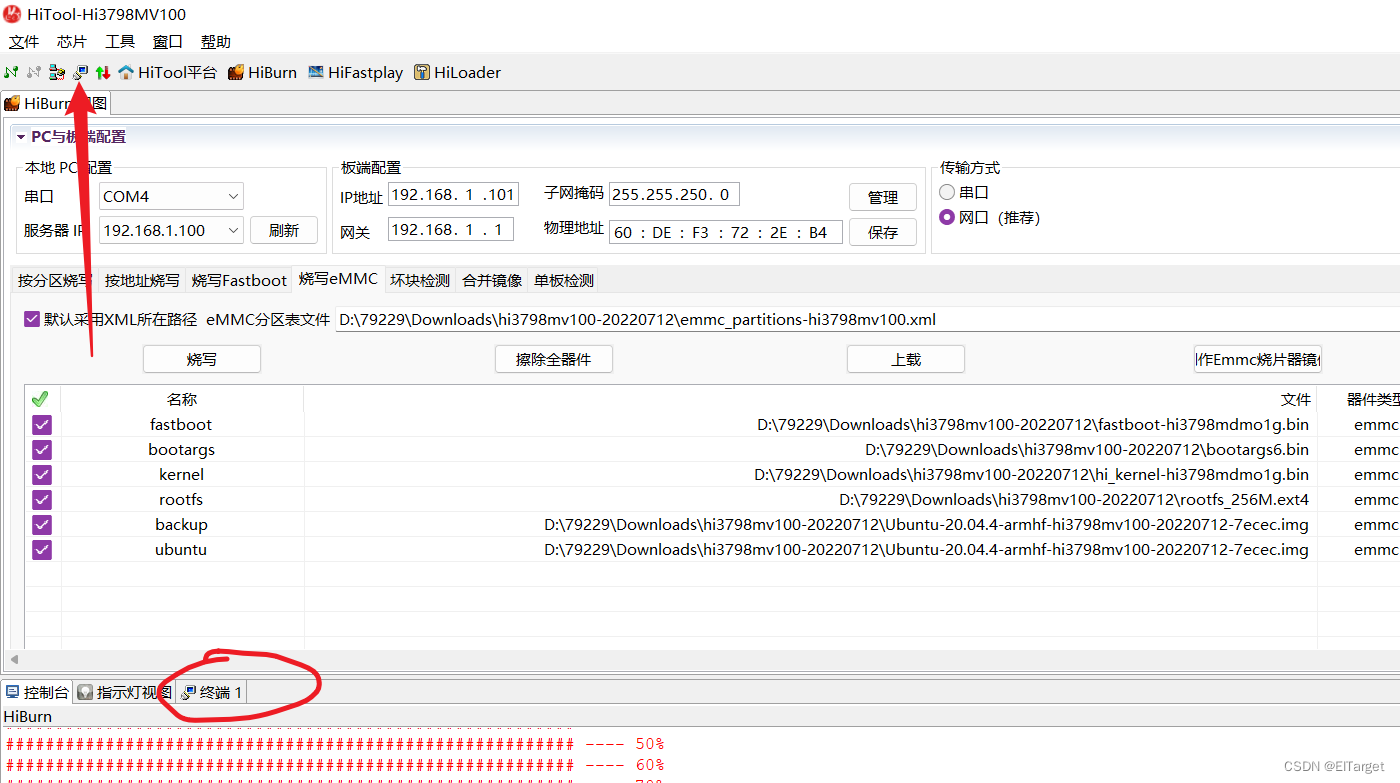Switch to the 指示灯视图 tab
Viewport: 1400px width, 783px height.
tap(125, 692)
